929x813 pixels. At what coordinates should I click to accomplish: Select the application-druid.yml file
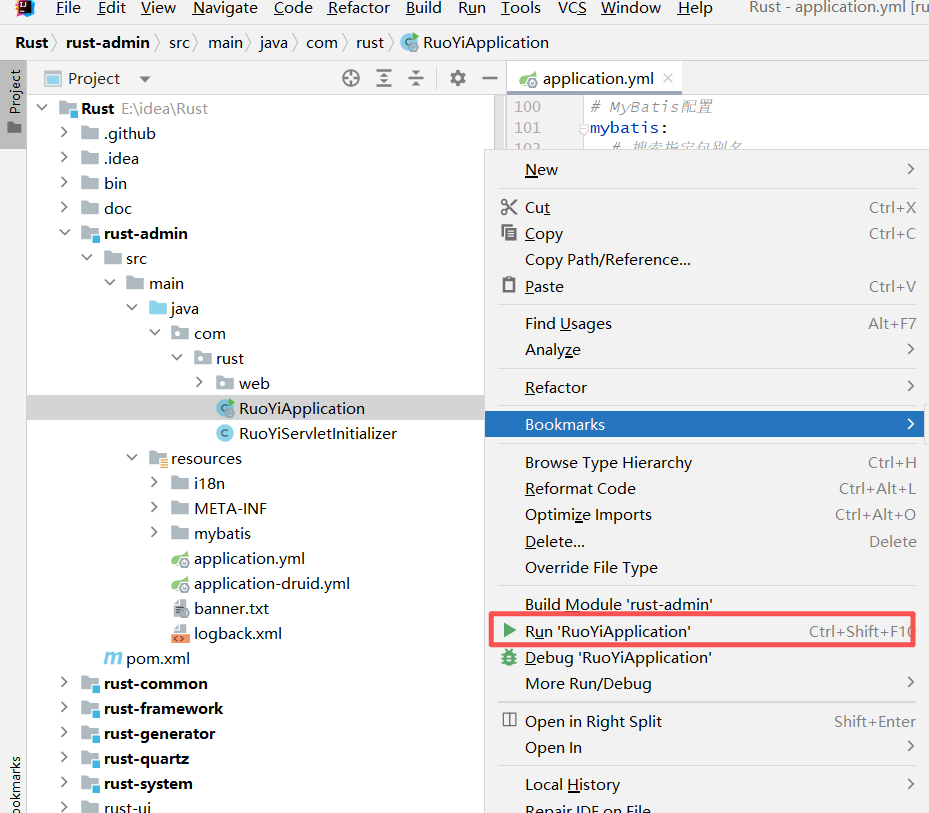pyautogui.click(x=271, y=583)
